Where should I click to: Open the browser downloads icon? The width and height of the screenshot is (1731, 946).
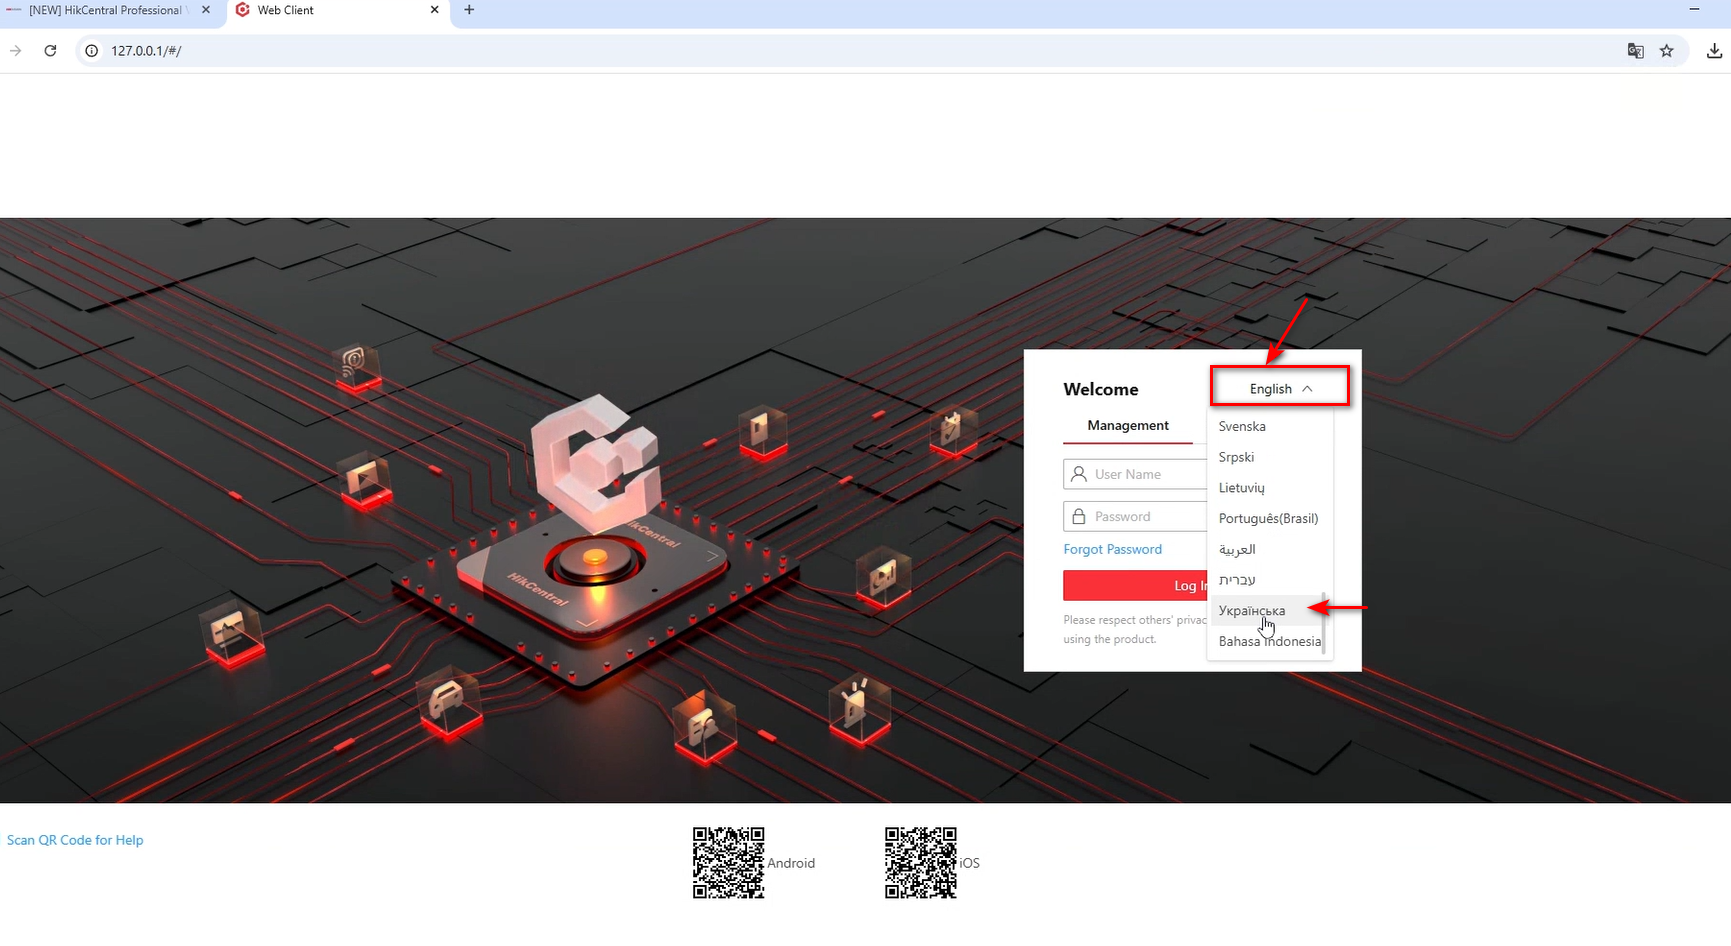click(x=1714, y=51)
